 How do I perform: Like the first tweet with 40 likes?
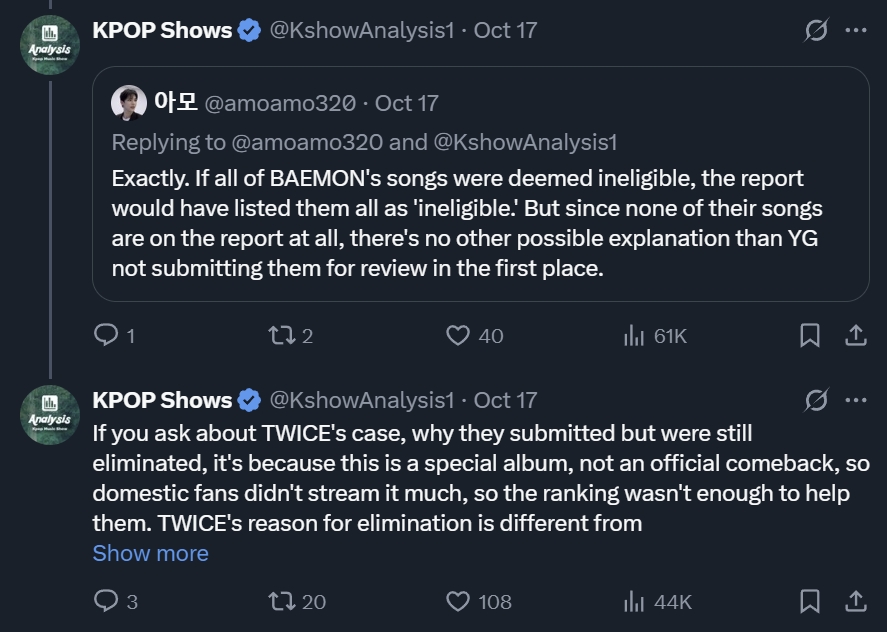pyautogui.click(x=458, y=336)
